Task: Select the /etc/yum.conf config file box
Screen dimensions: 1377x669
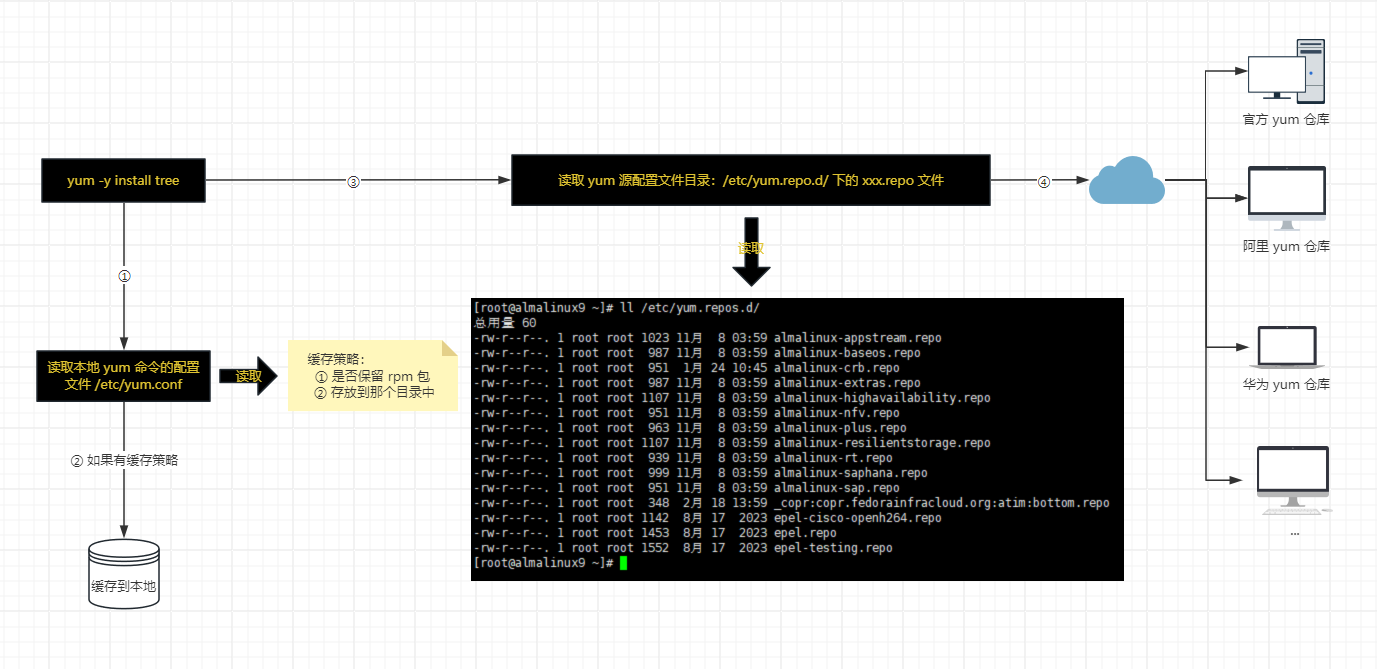Action: click(x=123, y=376)
